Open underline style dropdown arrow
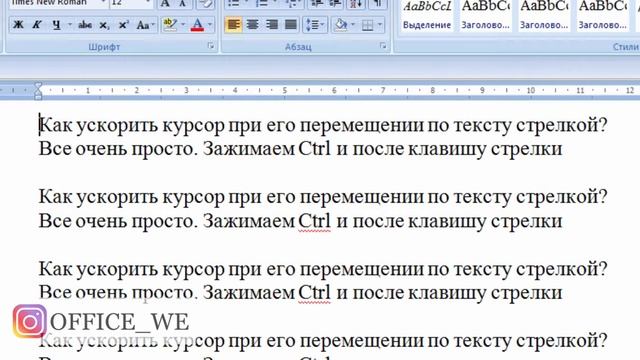Image resolution: width=640 pixels, height=360 pixels. (x=70, y=25)
